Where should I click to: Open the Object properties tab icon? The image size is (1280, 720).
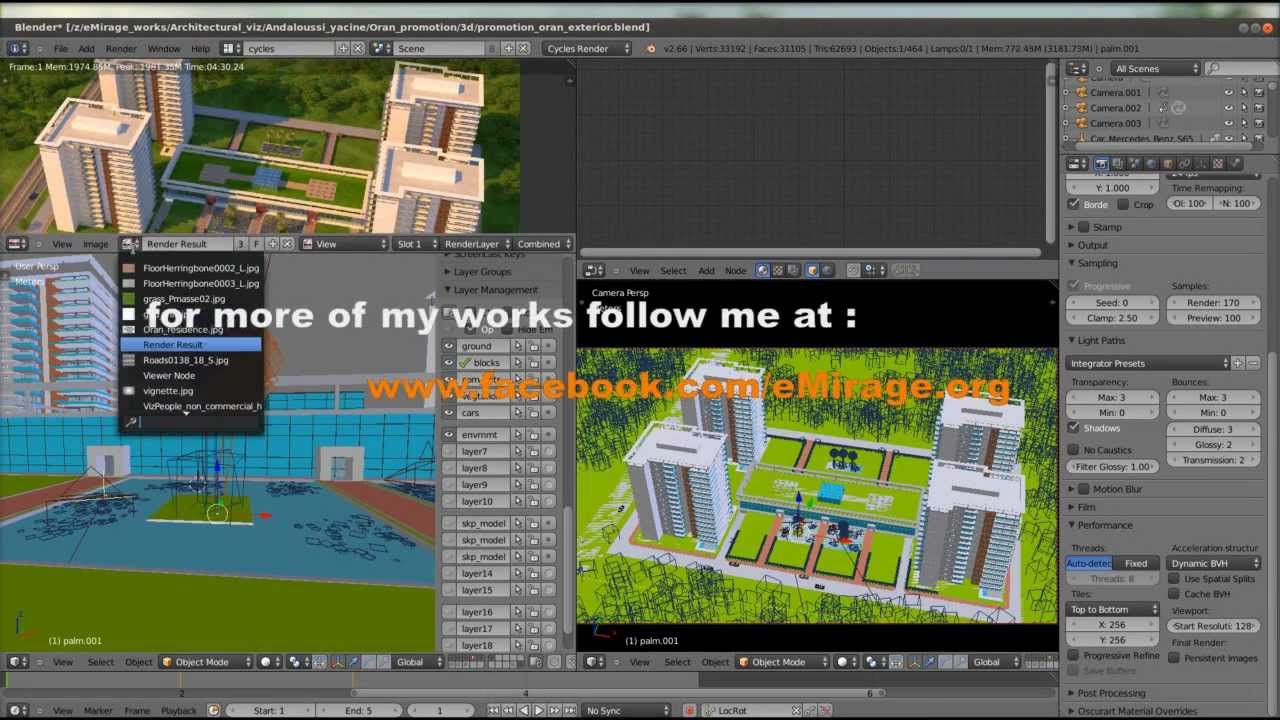click(1168, 163)
